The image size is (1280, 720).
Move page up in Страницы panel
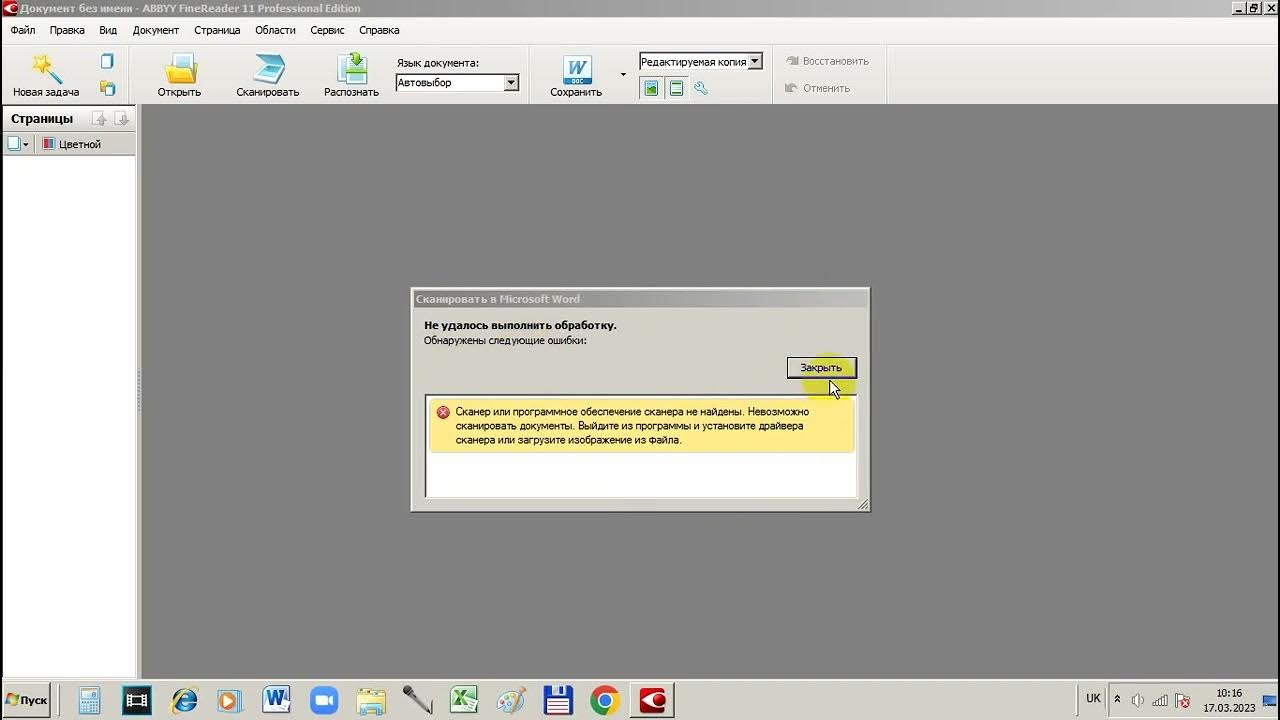click(x=100, y=119)
